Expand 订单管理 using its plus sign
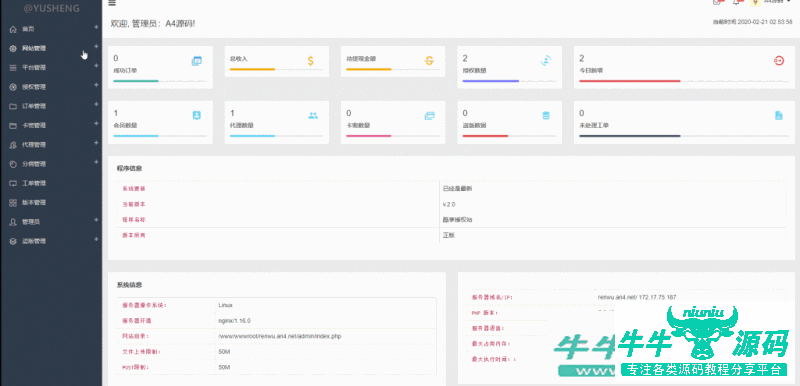800x386 pixels. [96, 105]
